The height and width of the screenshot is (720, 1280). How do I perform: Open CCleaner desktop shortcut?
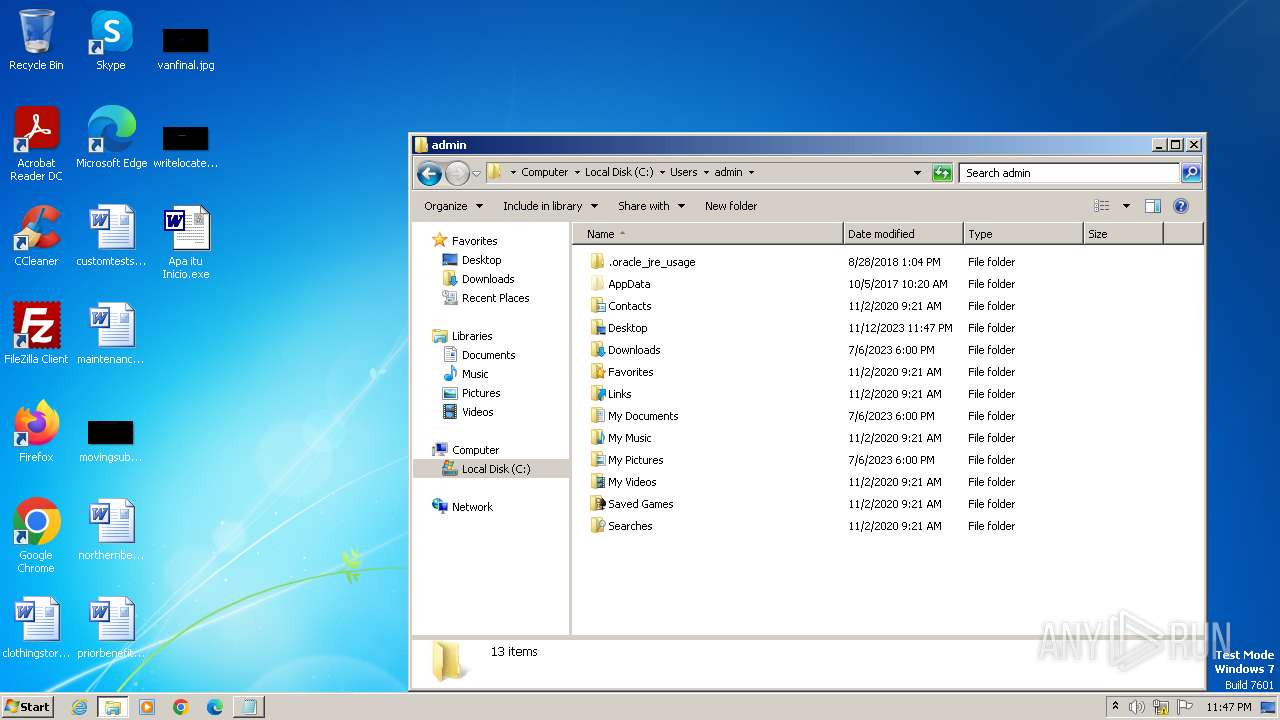(36, 236)
